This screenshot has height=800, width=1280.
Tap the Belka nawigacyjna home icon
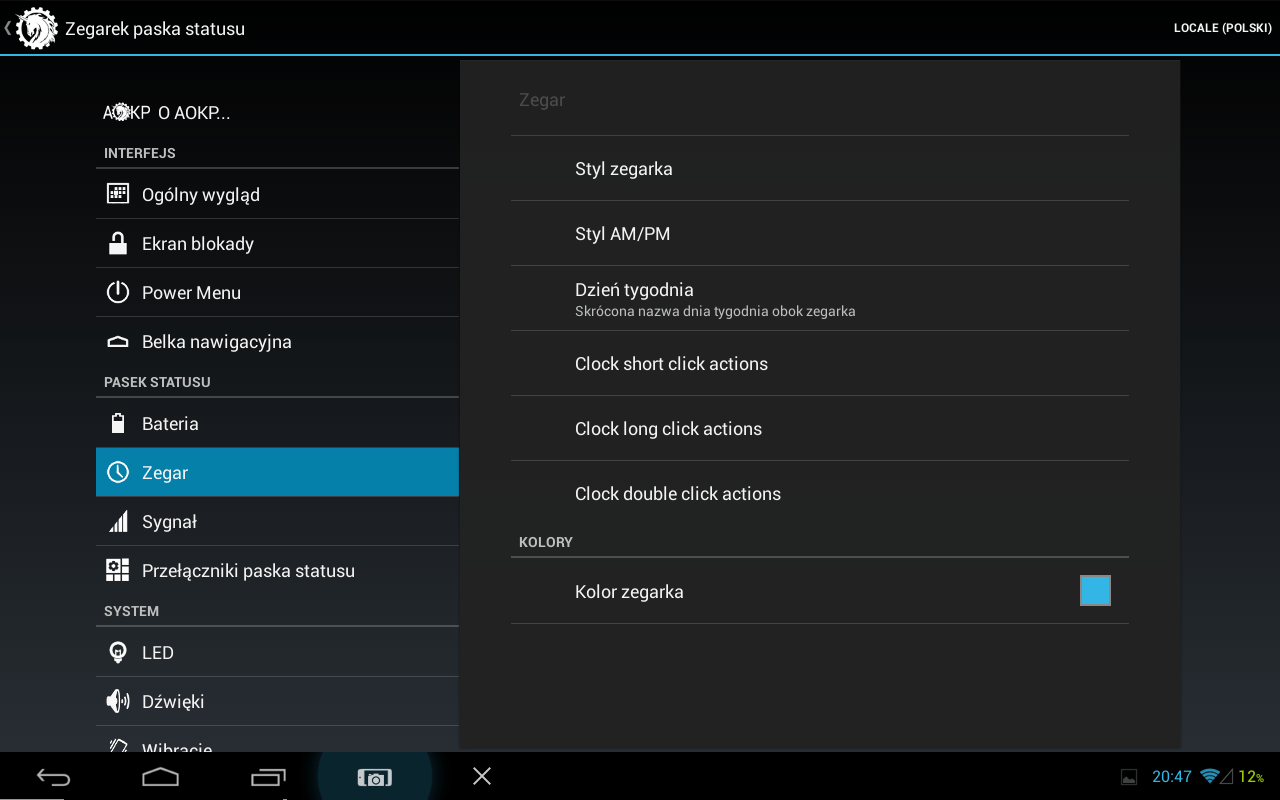coord(118,342)
